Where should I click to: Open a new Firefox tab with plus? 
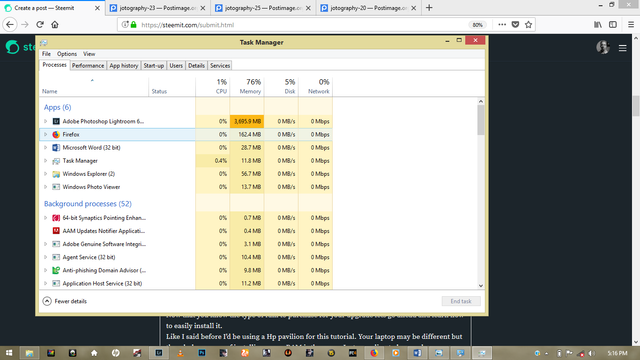pos(429,8)
